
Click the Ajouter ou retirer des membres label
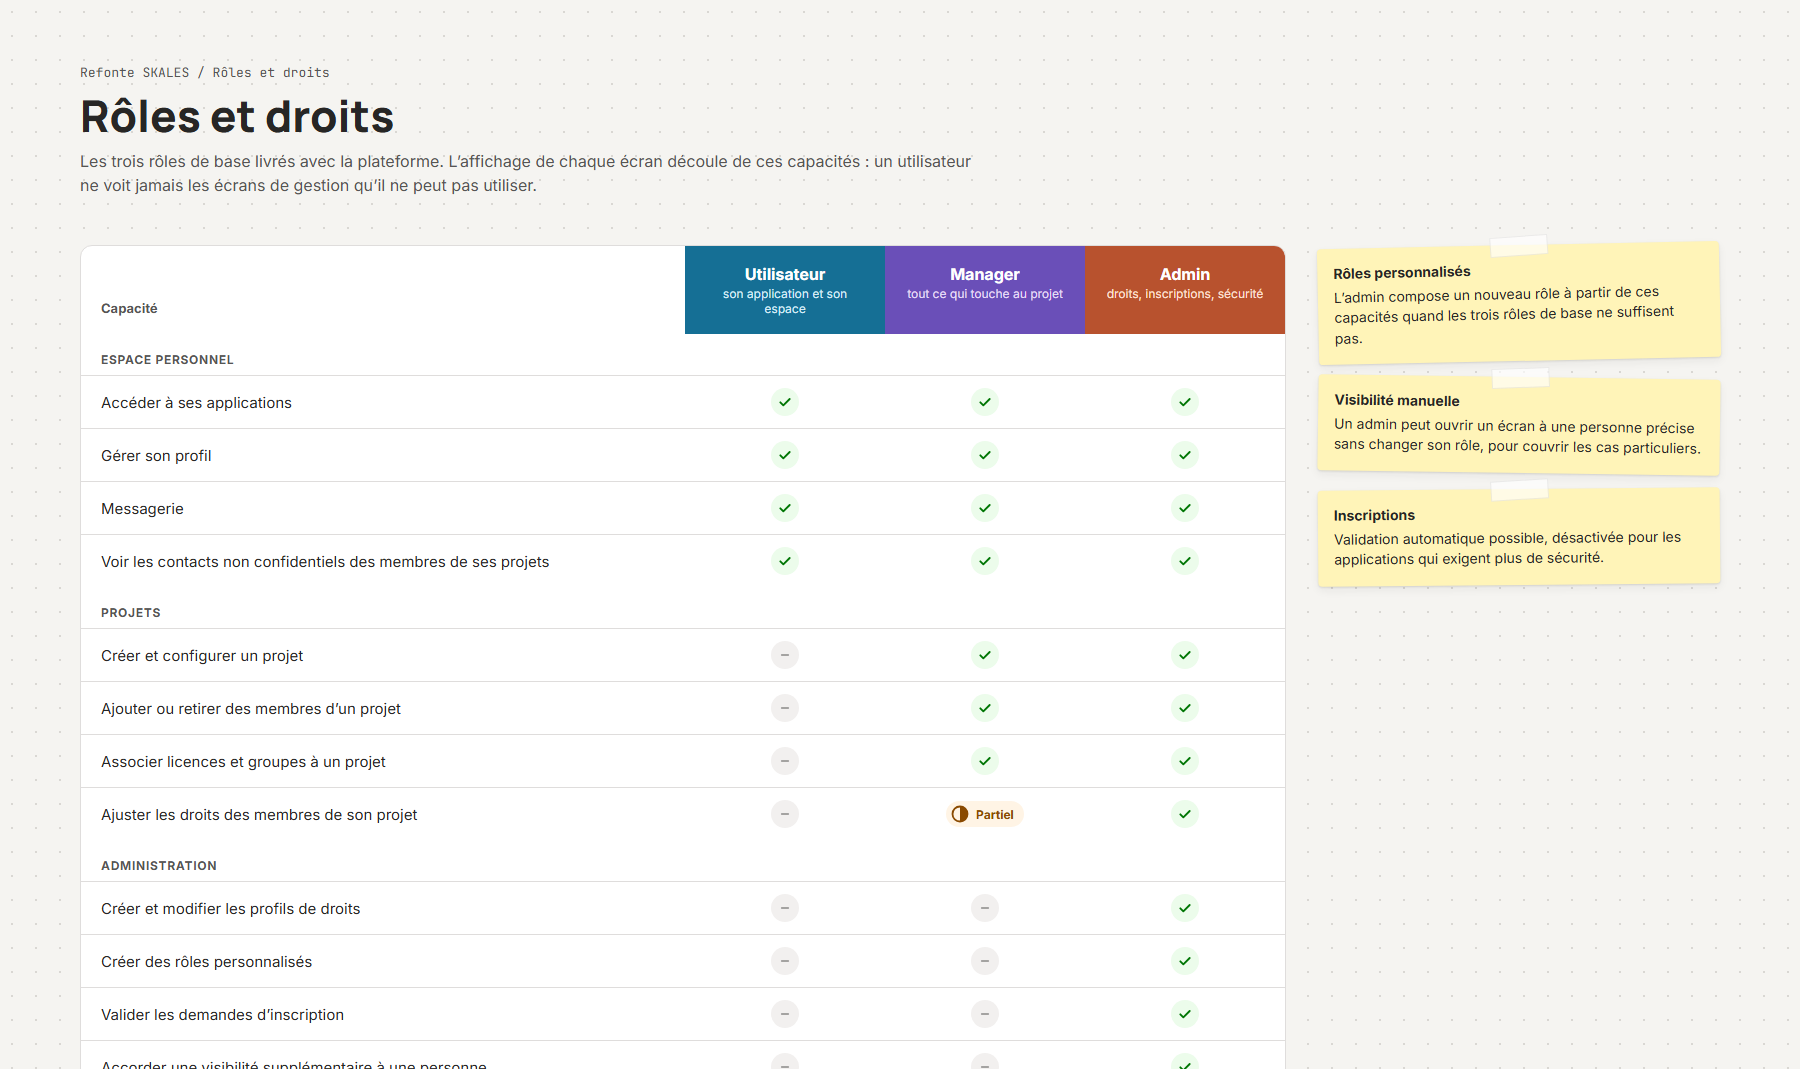tap(251, 709)
